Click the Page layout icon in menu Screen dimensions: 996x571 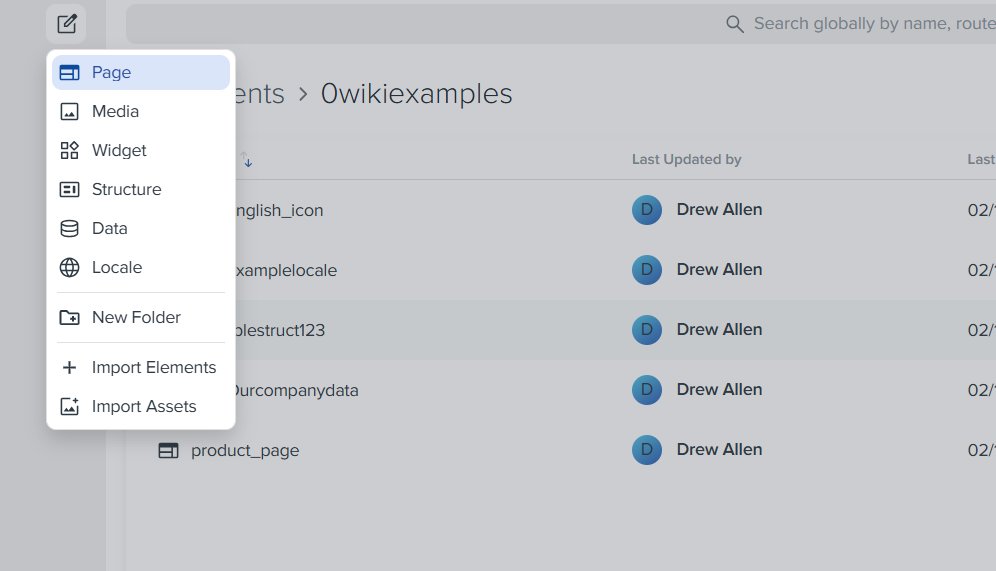point(69,72)
